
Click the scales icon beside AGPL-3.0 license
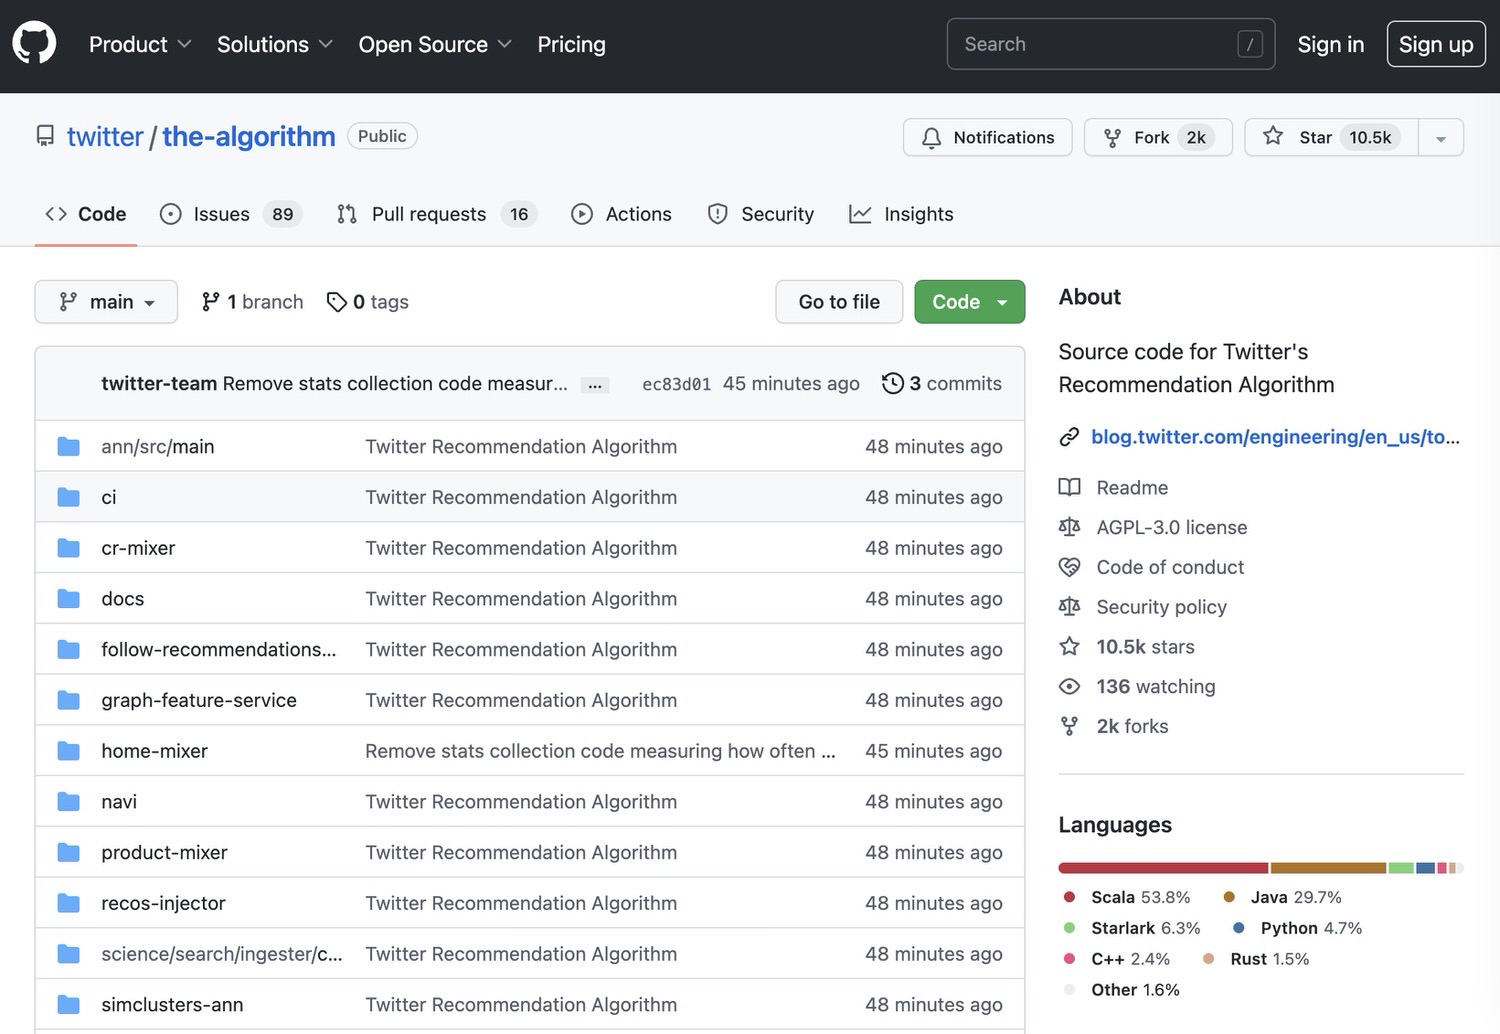click(x=1069, y=527)
